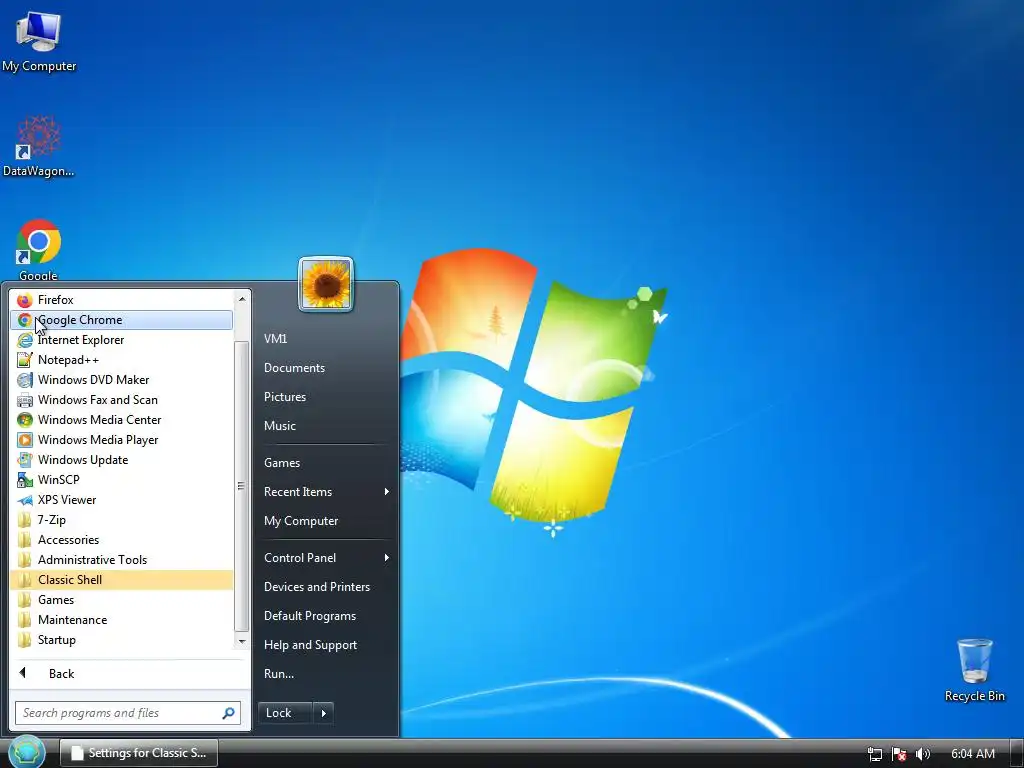Select the DataWagon desktop shortcut
The image size is (1024, 768).
(39, 146)
